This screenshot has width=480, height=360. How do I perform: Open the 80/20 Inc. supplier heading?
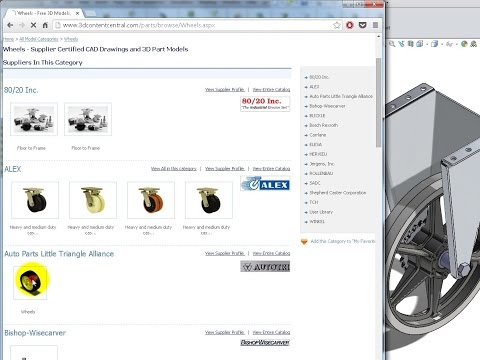21,90
